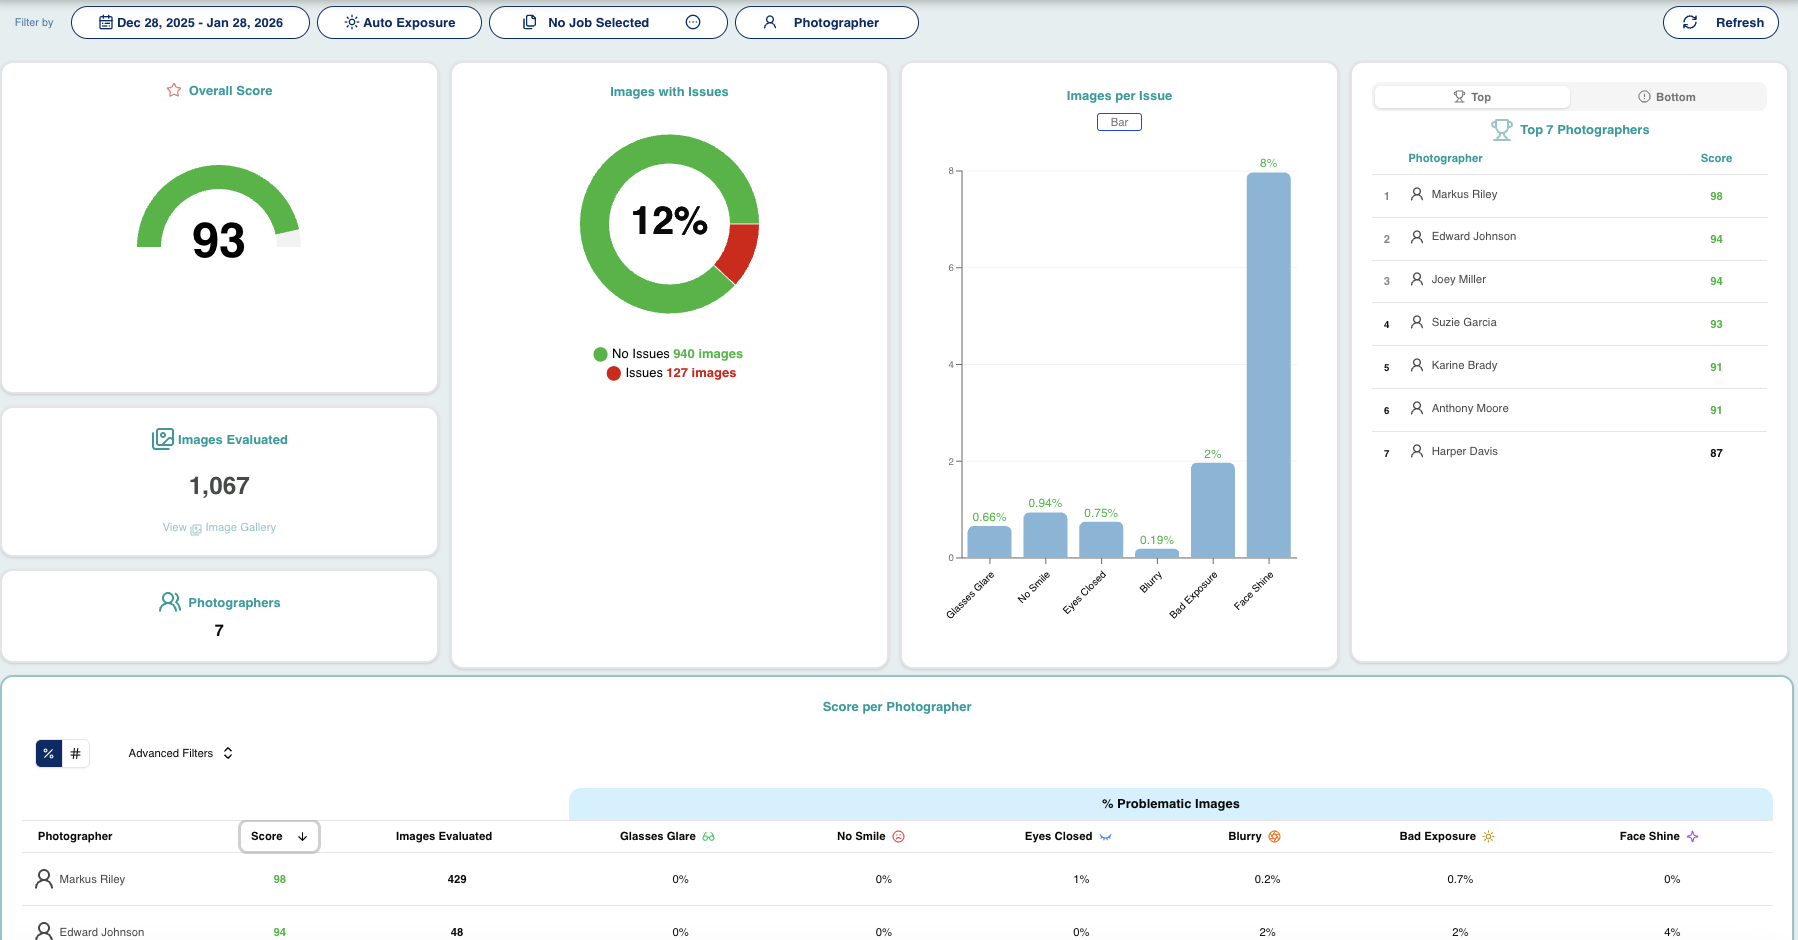Image resolution: width=1798 pixels, height=940 pixels.
Task: Open the date range filter Dec 28, 2025 - Jan 28, 2026
Action: coord(190,22)
